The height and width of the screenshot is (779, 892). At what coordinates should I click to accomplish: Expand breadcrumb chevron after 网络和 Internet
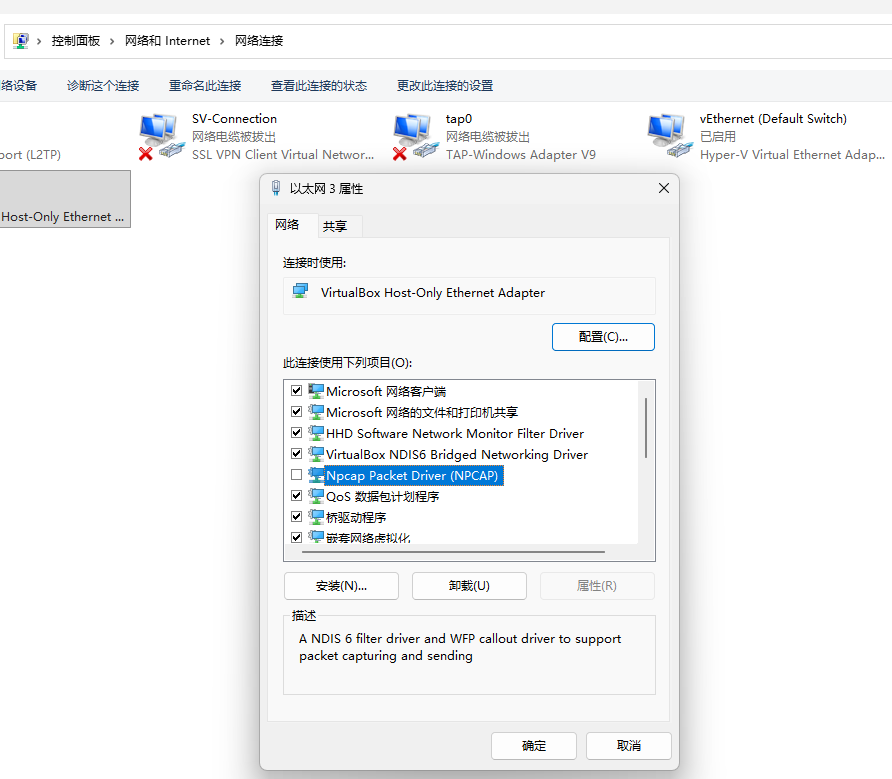point(223,41)
